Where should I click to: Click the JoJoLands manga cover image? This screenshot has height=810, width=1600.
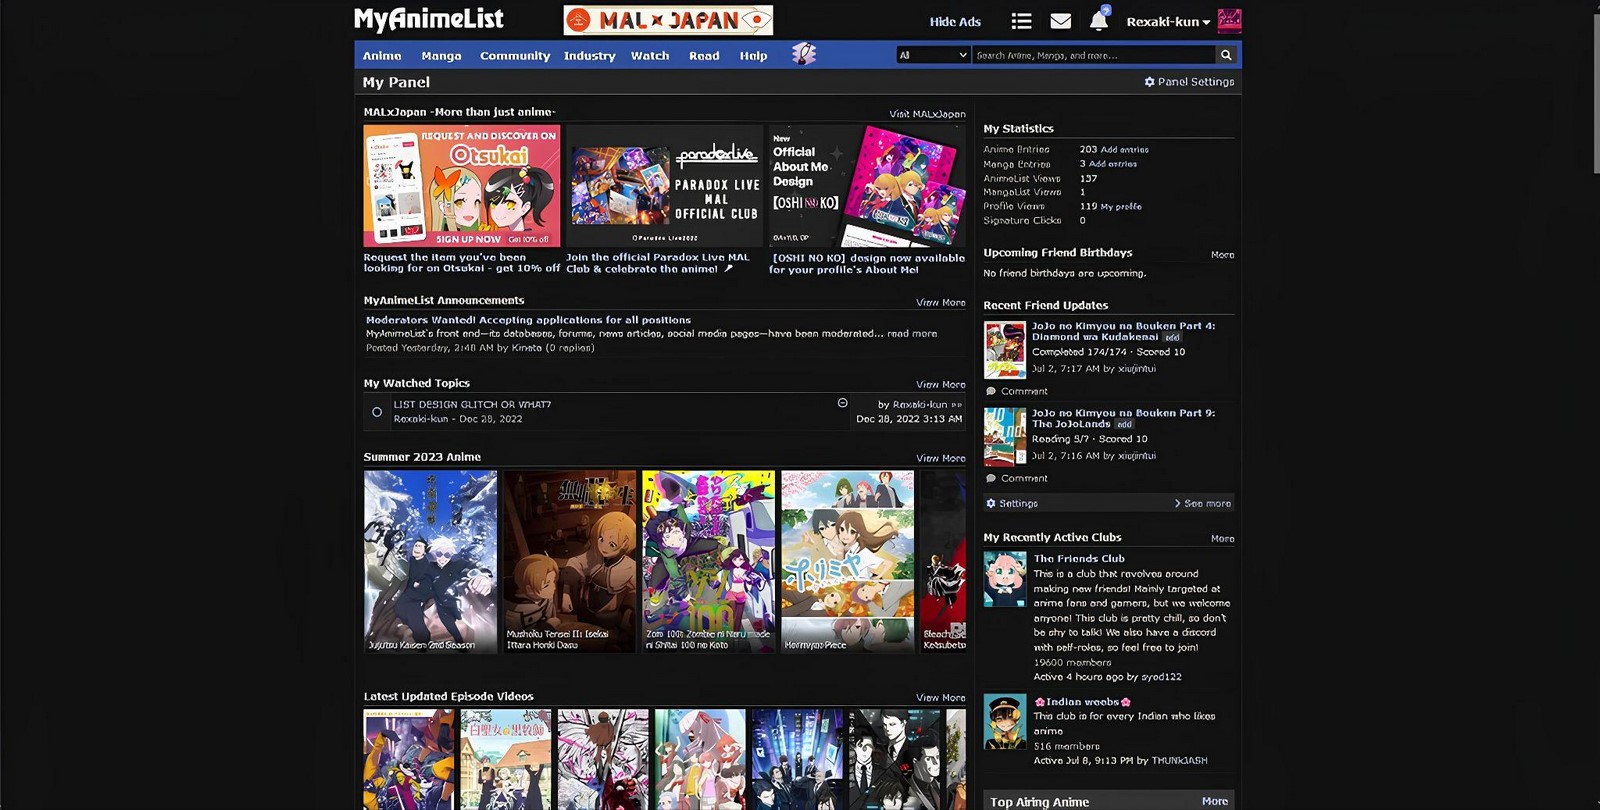pos(1005,437)
